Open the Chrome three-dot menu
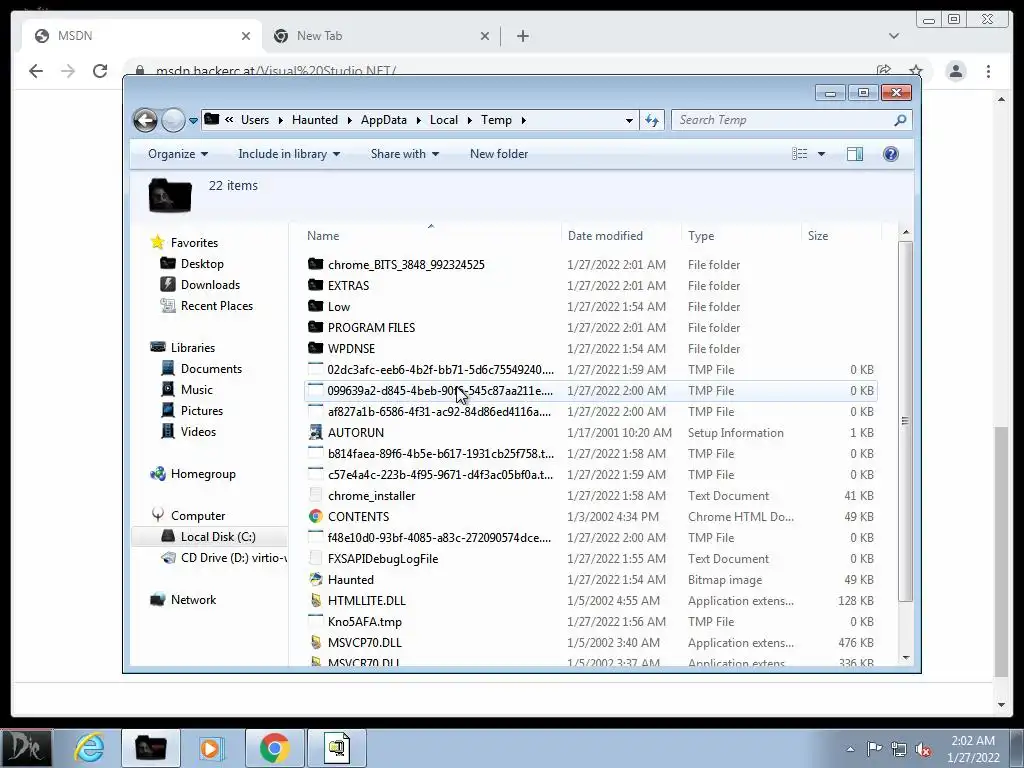The height and width of the screenshot is (768, 1024). click(988, 71)
